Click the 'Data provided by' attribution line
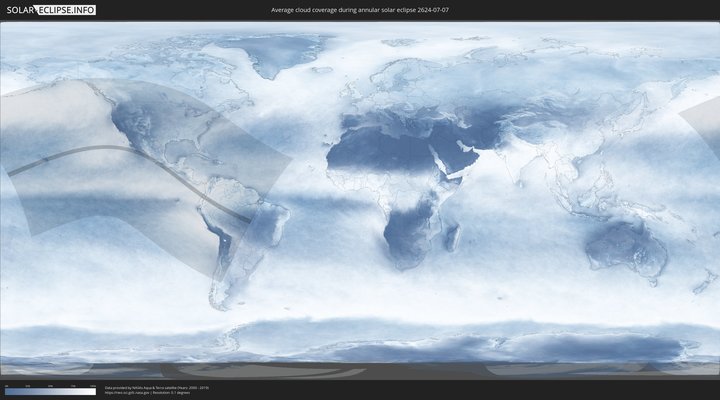The image size is (720, 400). click(157, 388)
